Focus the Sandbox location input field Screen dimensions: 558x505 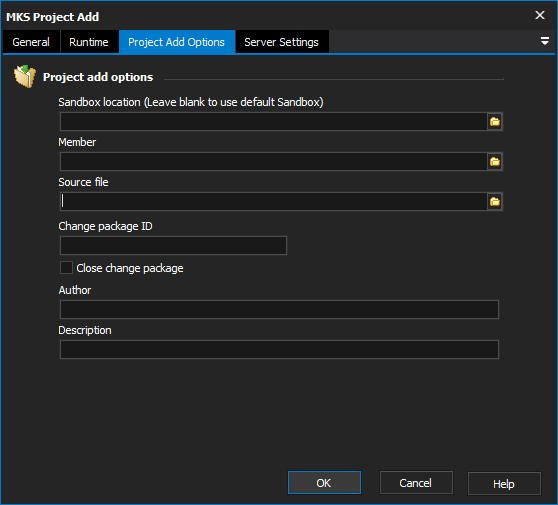273,122
